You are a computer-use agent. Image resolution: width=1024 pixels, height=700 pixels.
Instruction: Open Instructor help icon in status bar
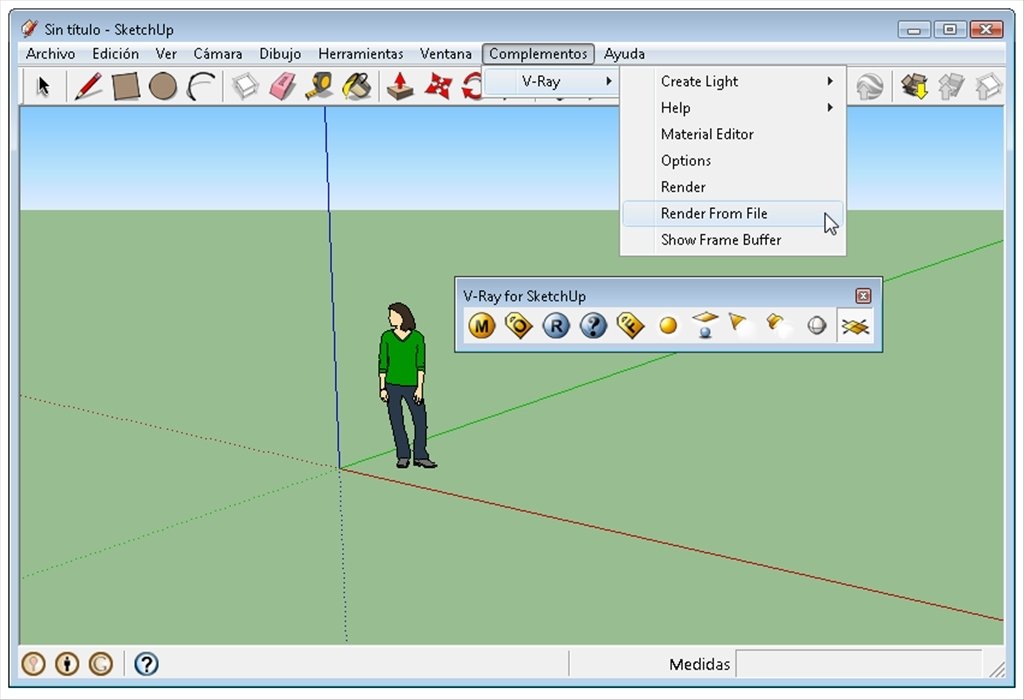146,664
